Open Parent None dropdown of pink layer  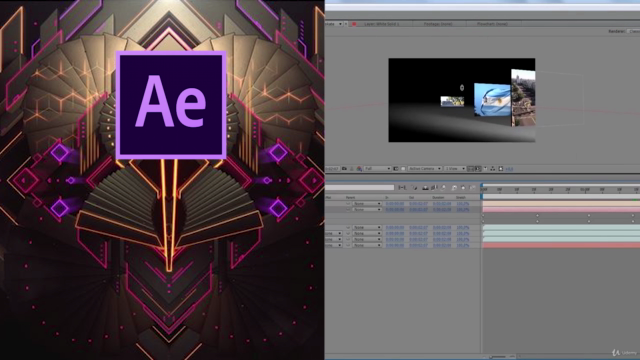click(367, 209)
